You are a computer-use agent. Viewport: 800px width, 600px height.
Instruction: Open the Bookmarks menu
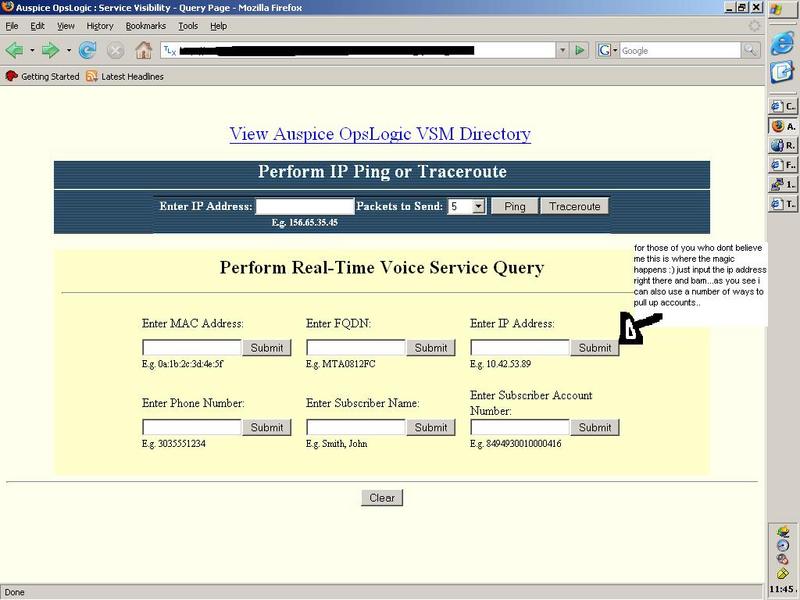pyautogui.click(x=145, y=26)
